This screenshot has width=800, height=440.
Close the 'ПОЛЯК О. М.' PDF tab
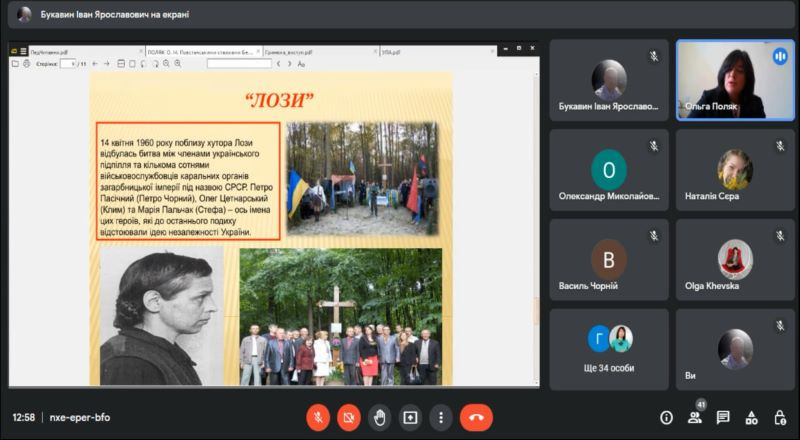tap(258, 52)
